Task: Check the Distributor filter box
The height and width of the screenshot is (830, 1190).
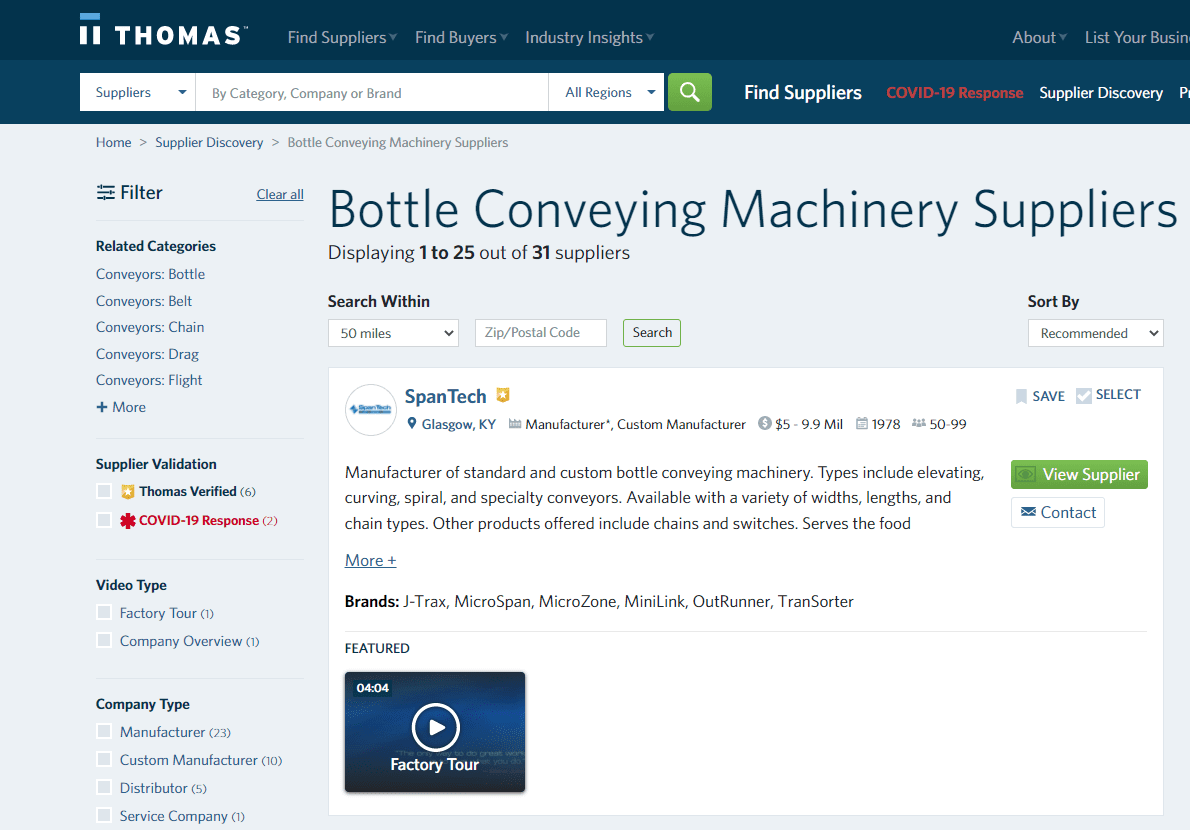Action: click(104, 788)
